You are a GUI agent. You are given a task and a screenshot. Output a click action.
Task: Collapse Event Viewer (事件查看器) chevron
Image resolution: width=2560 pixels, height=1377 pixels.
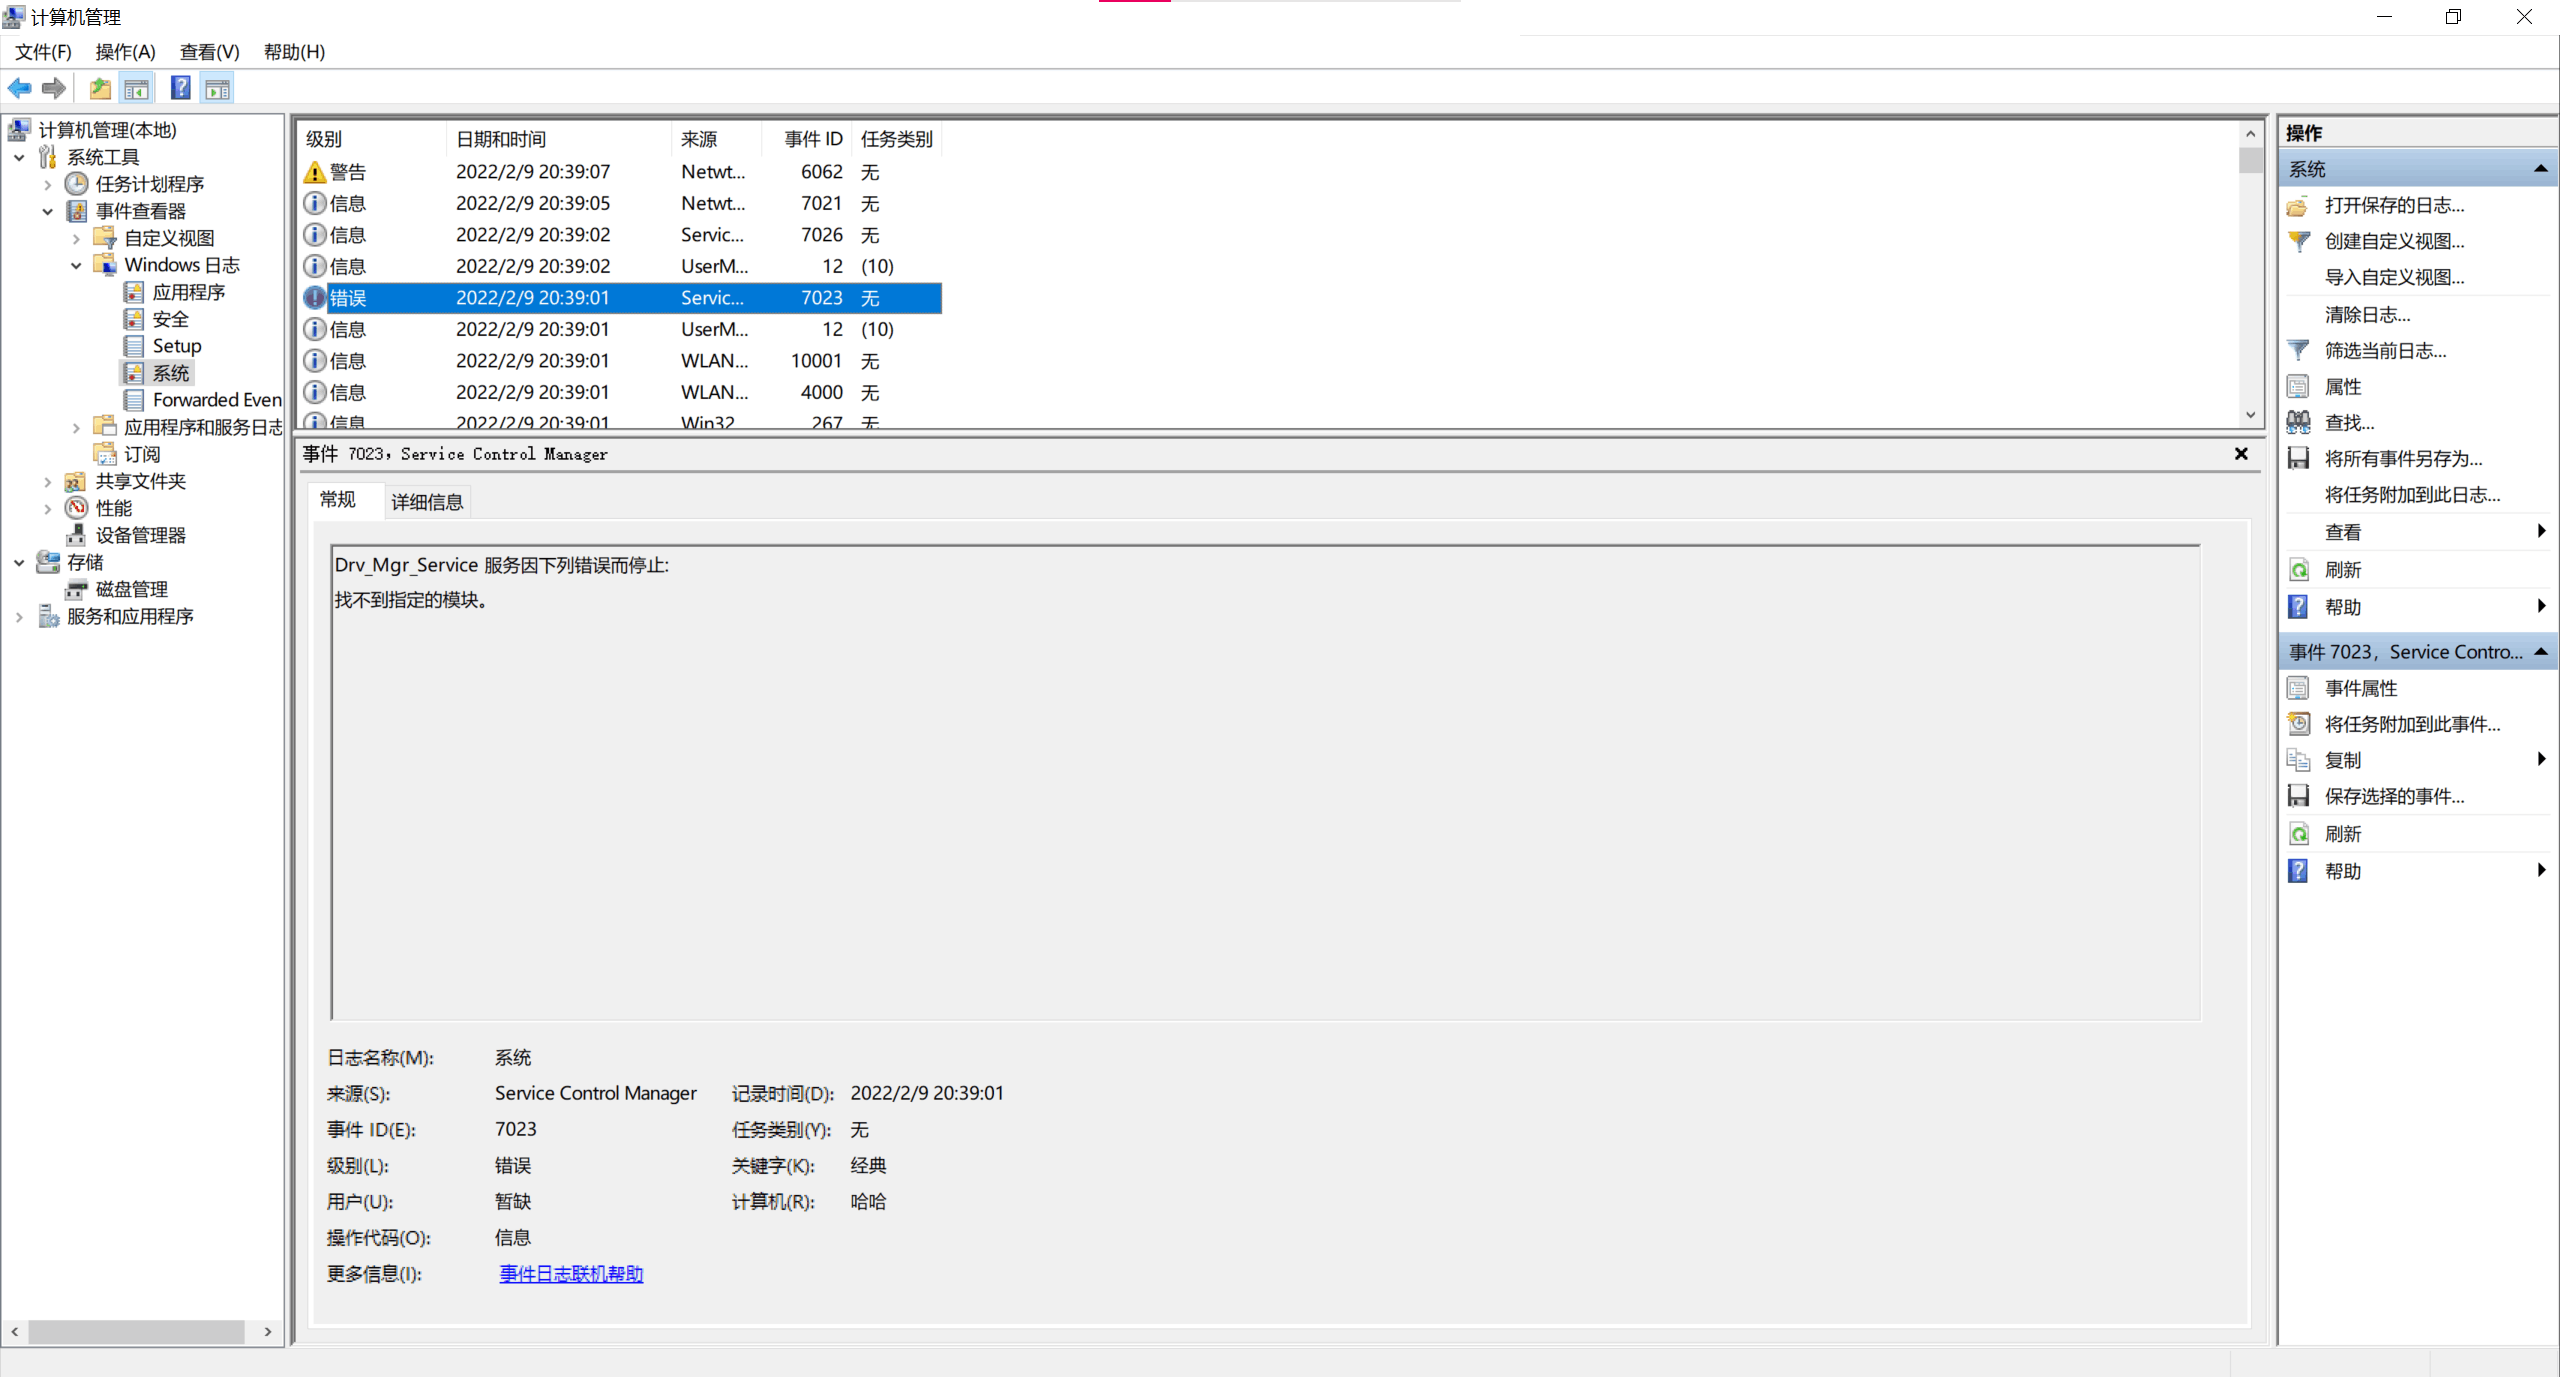tap(47, 211)
